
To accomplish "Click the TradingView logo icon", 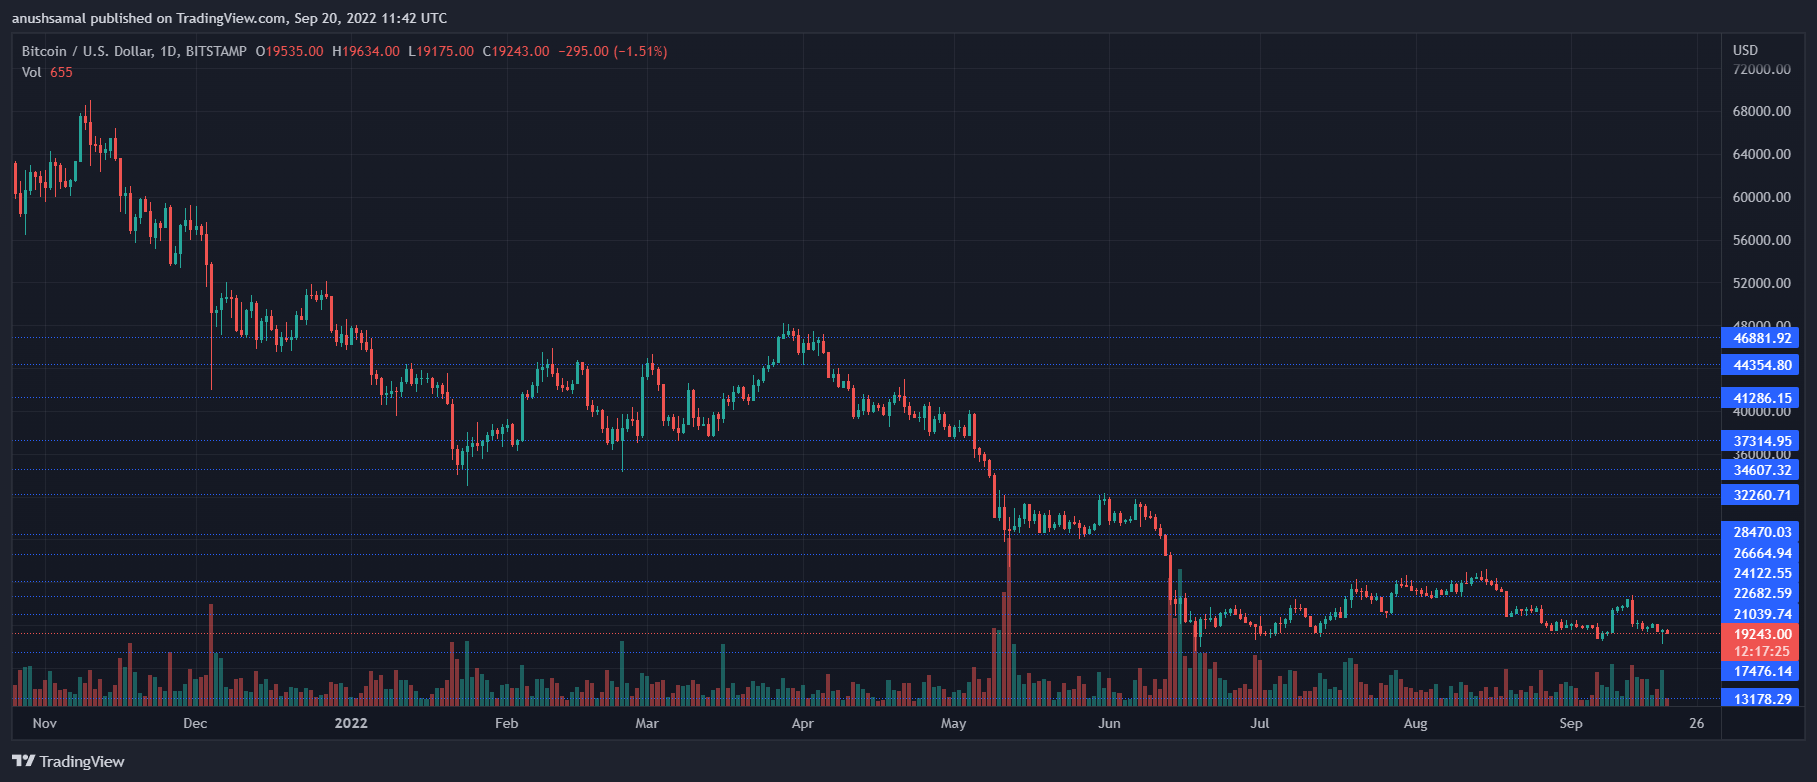I will pyautogui.click(x=23, y=761).
